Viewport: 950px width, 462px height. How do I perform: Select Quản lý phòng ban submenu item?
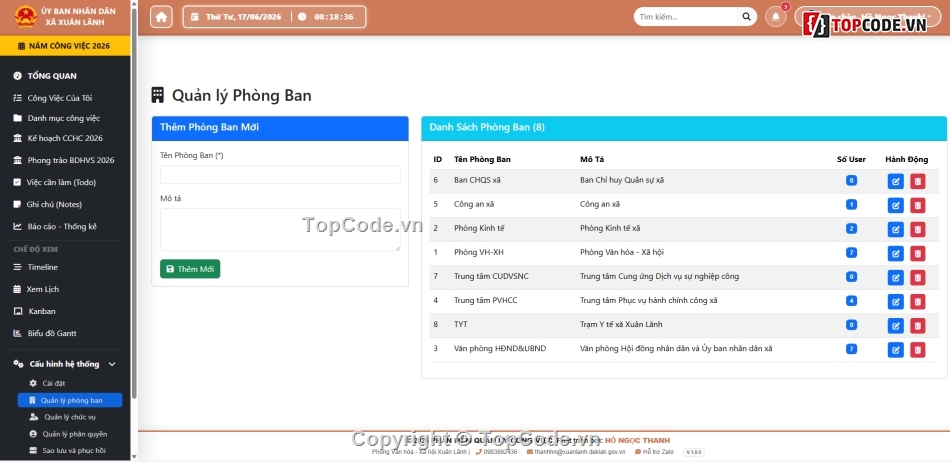pyautogui.click(x=70, y=400)
